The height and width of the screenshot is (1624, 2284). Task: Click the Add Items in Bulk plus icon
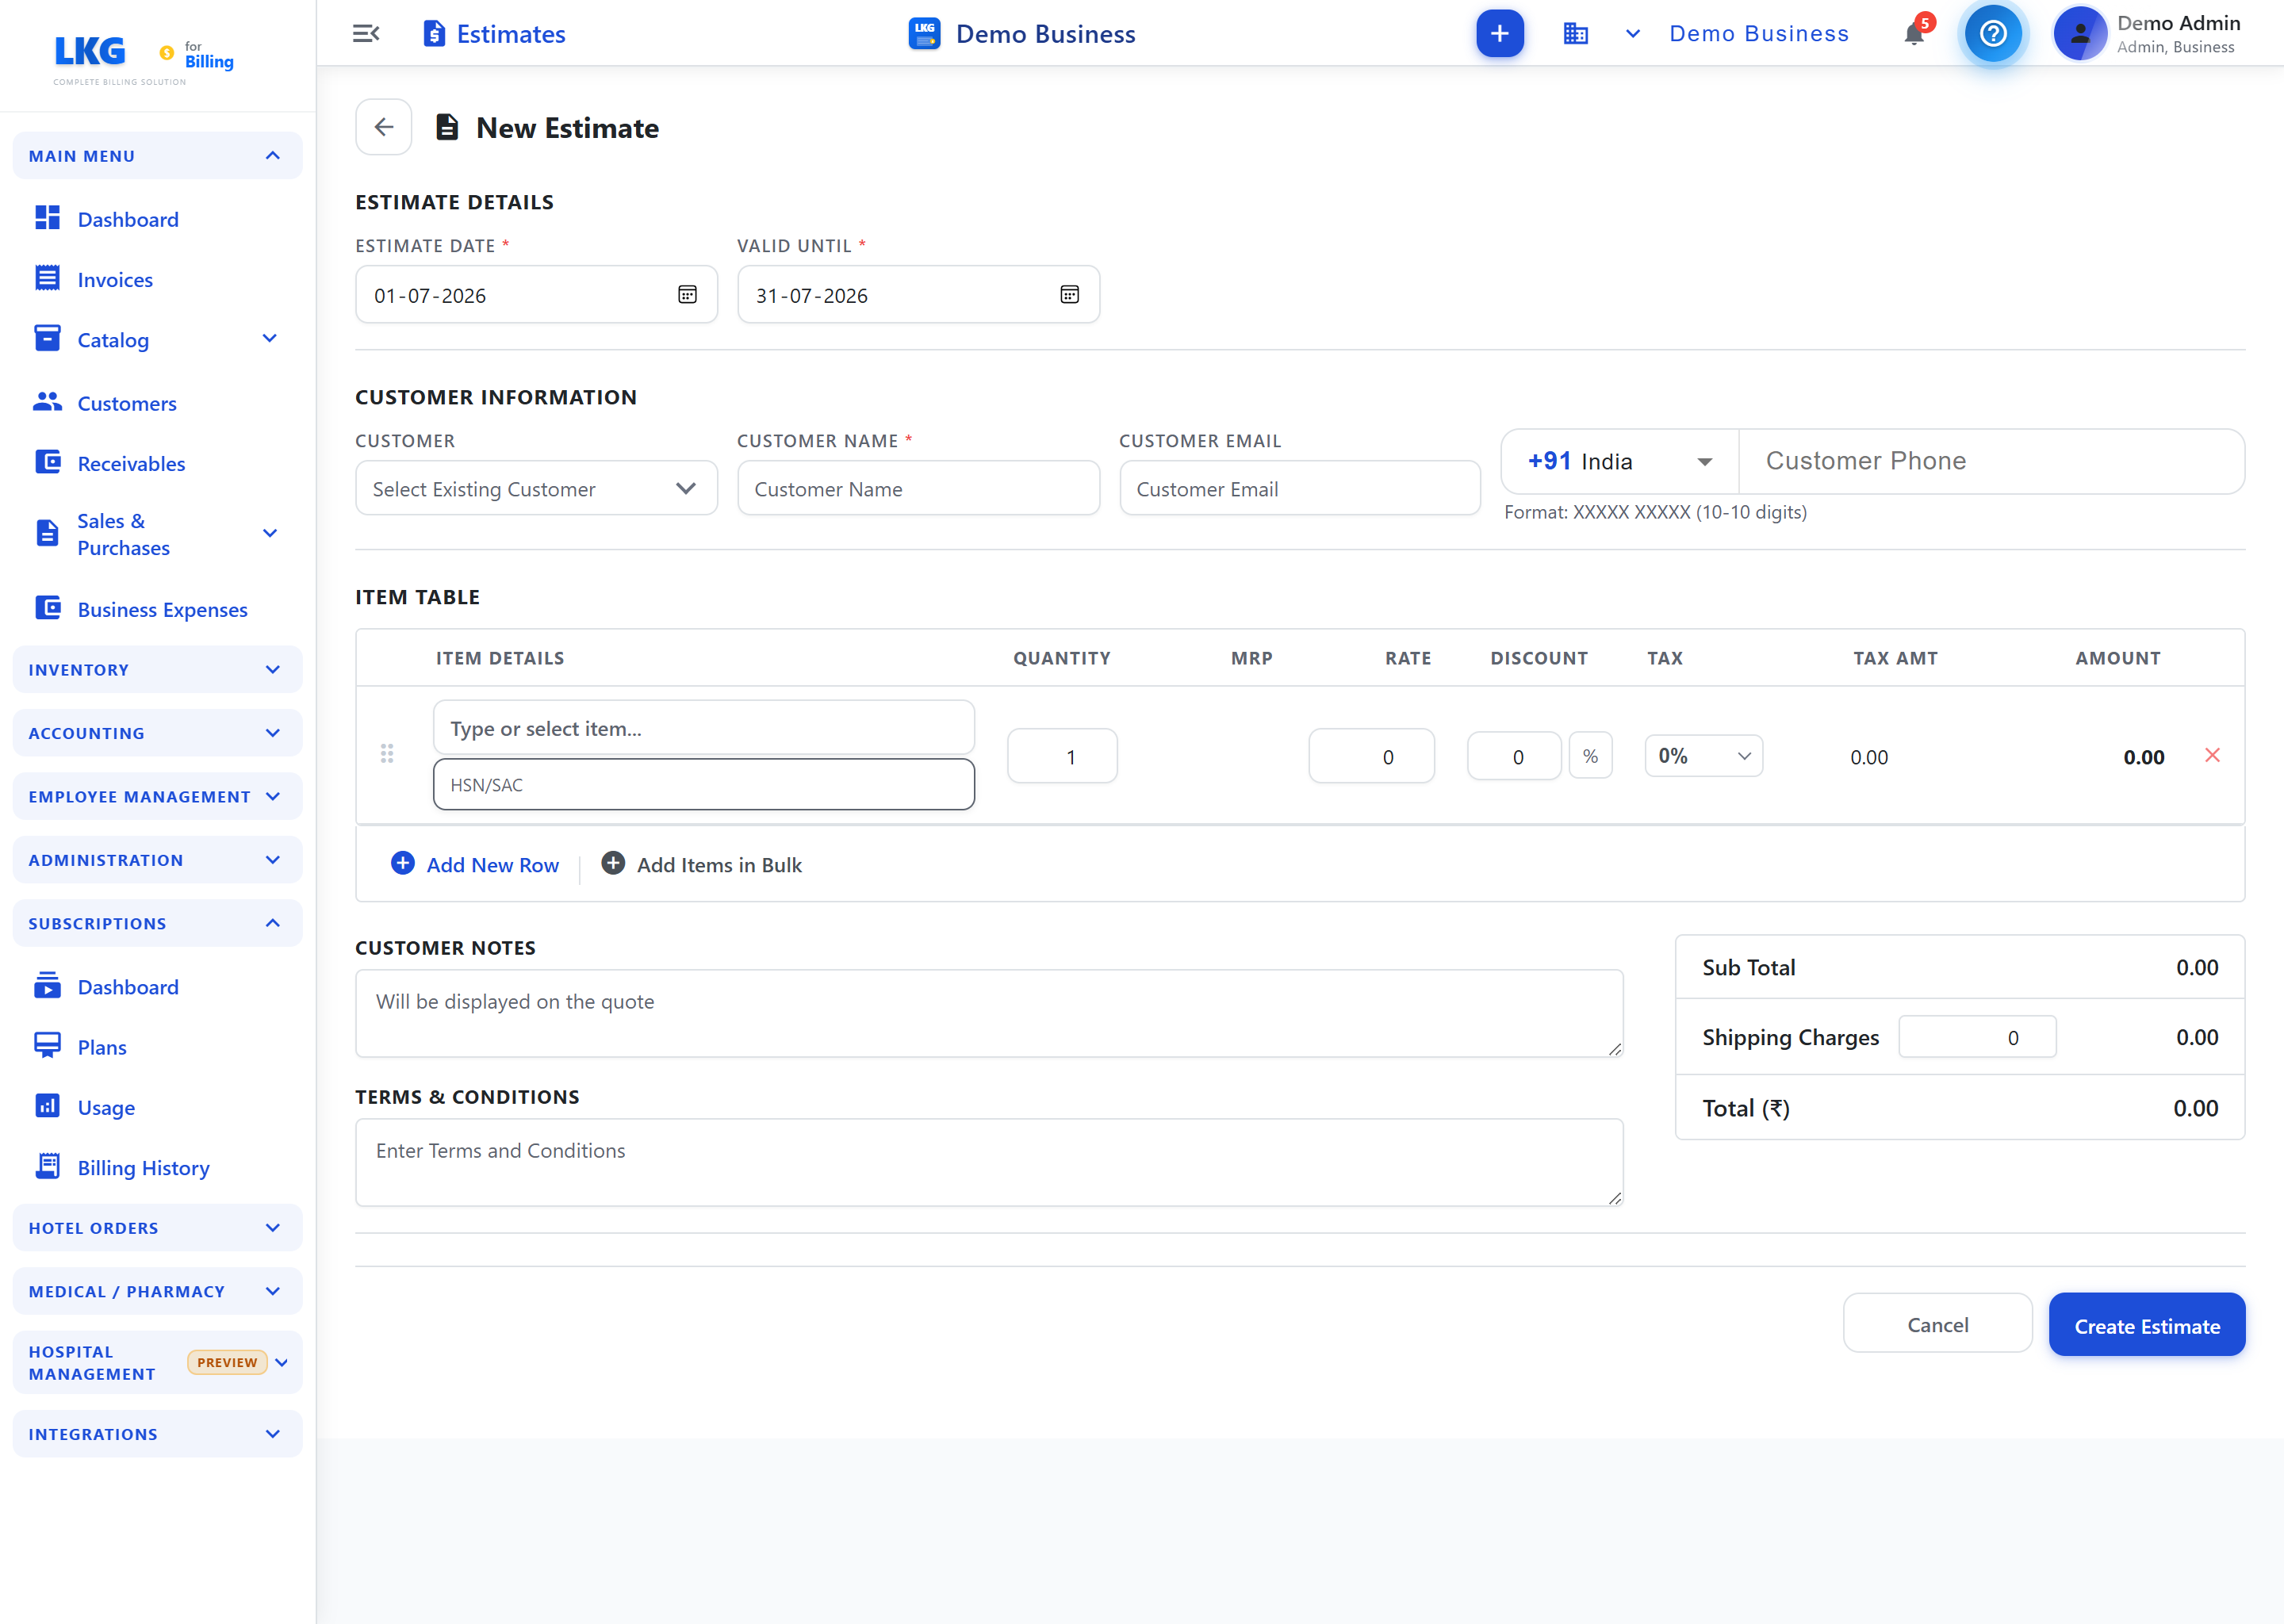[613, 863]
